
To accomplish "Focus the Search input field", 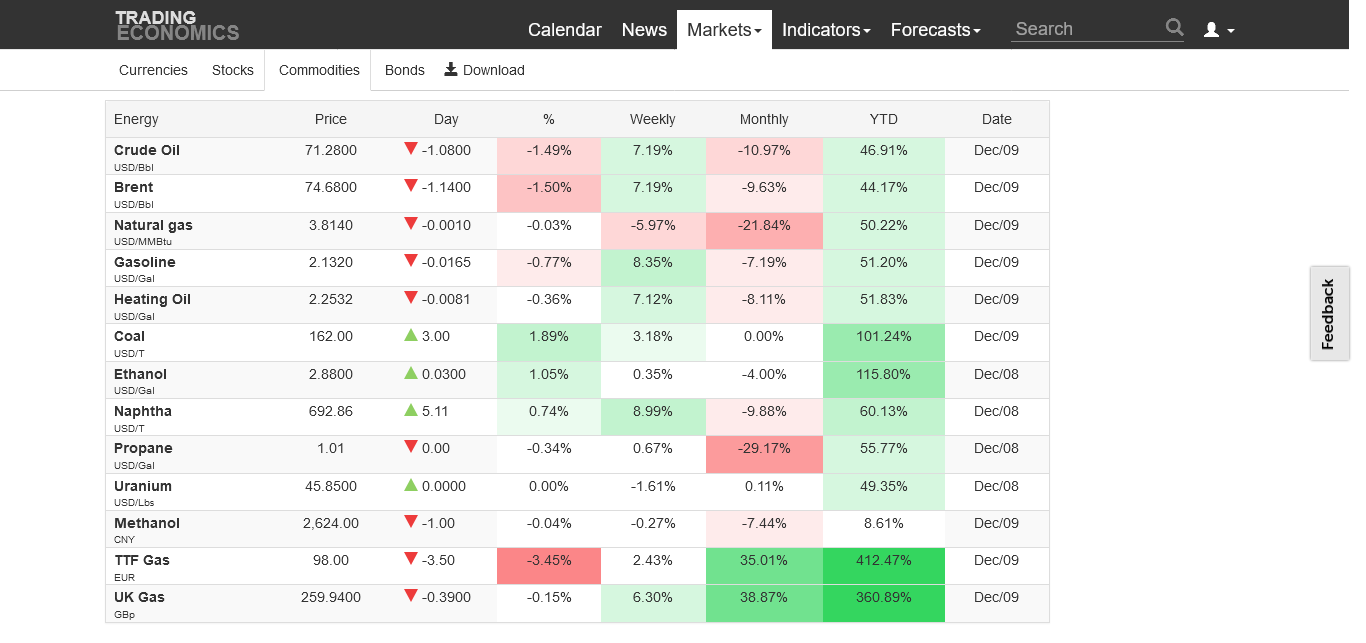I will [x=1085, y=29].
